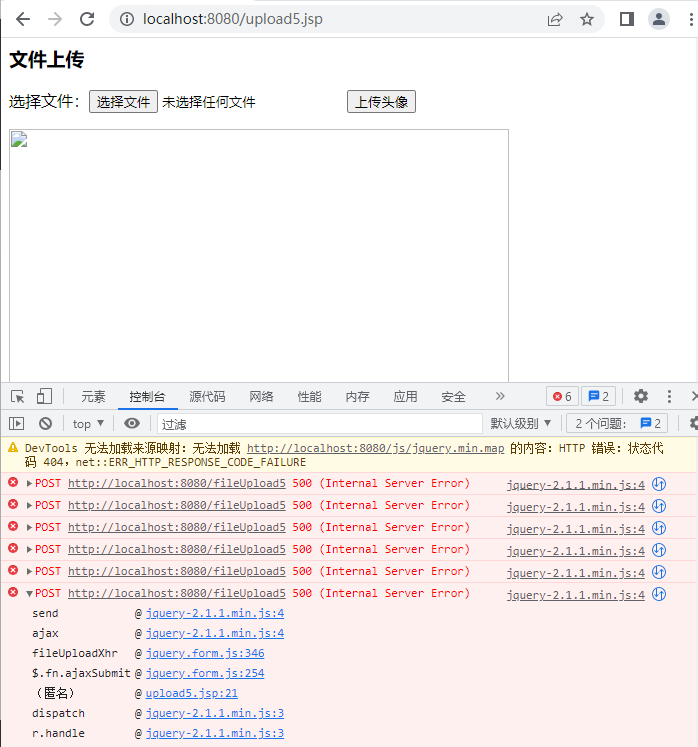Click the address bar URL localhost:8080/upload5.jsp

233,19
